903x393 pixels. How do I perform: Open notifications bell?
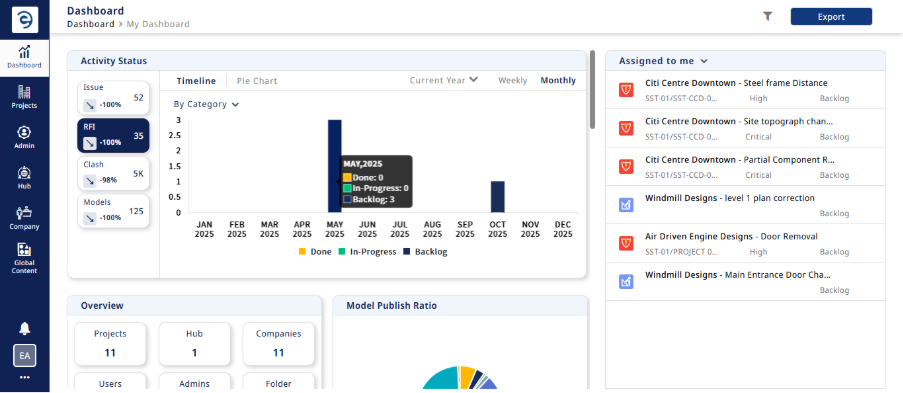24,328
